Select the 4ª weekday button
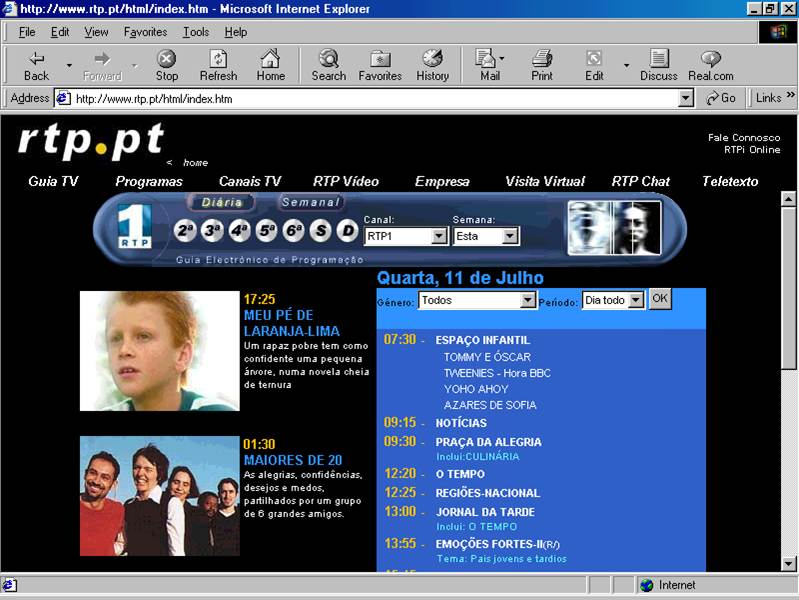The height and width of the screenshot is (600, 799). 239,231
